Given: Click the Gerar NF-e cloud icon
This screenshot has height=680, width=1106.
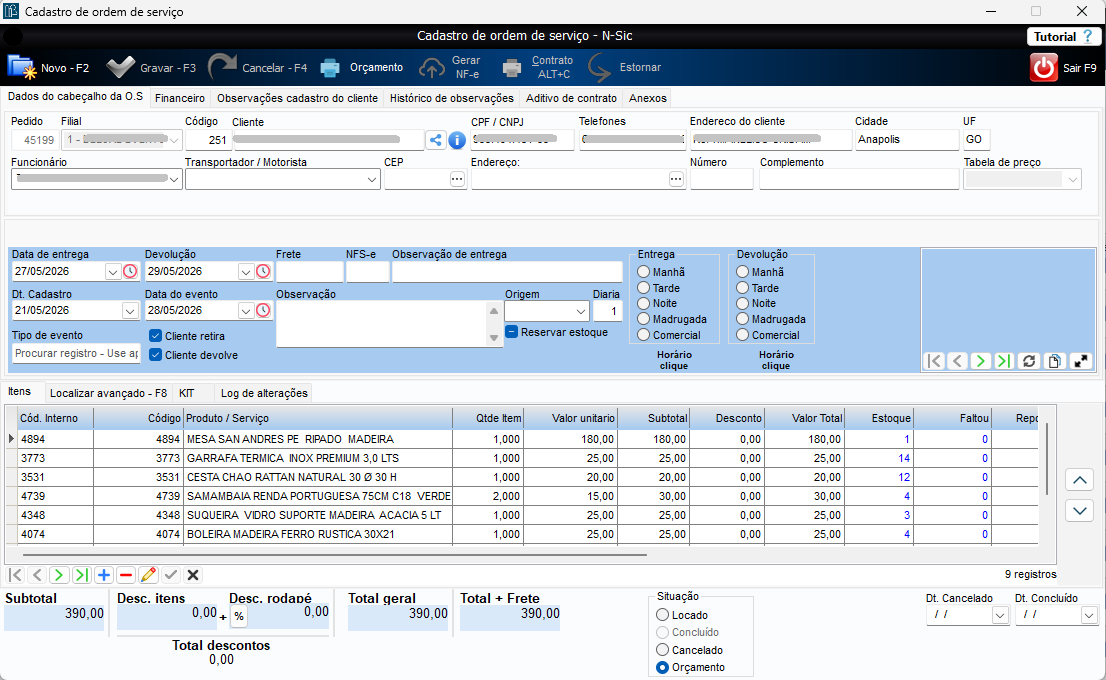Looking at the screenshot, I should point(432,68).
